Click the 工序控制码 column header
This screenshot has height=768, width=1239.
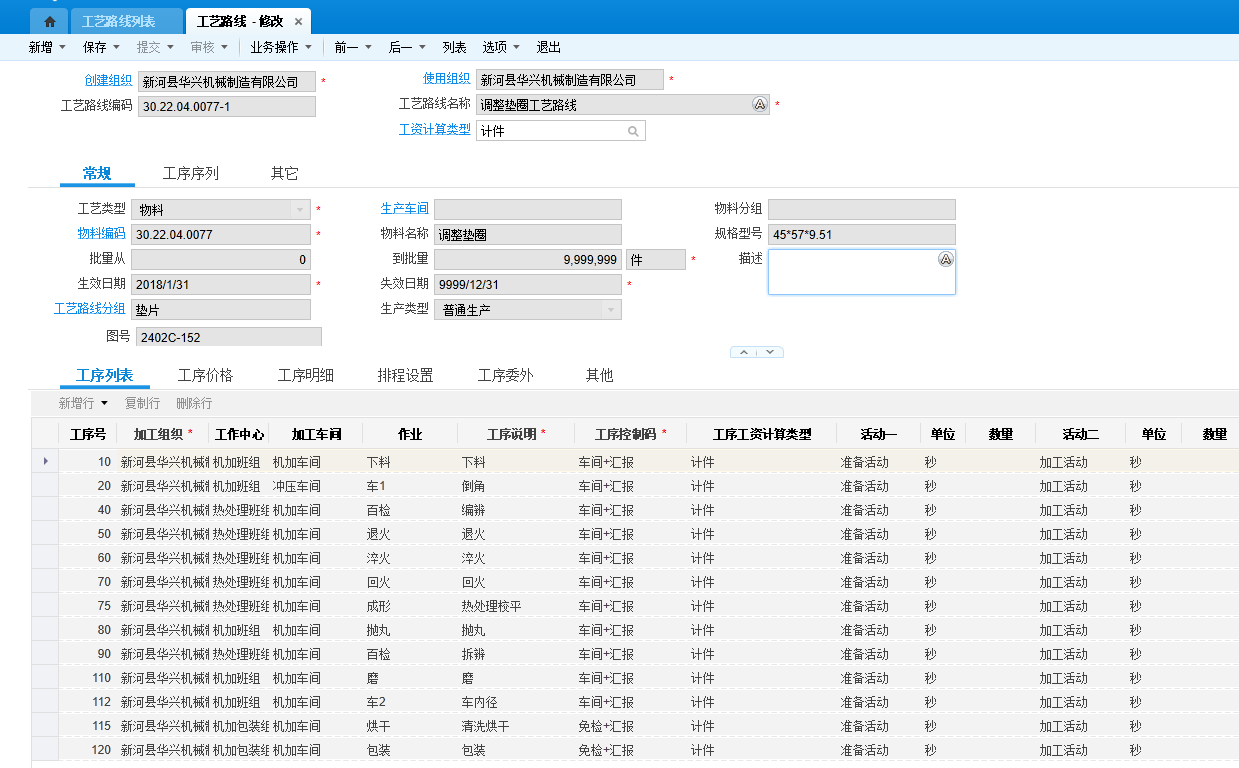tap(631, 434)
